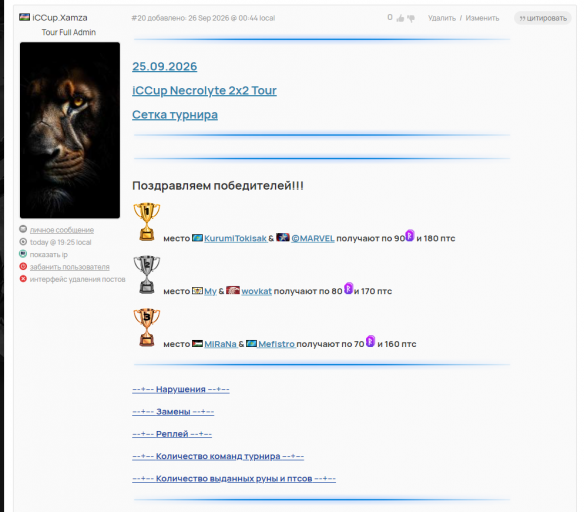The width and height of the screenshot is (584, 512).
Task: Click the ban user red icon
Action: [23, 266]
